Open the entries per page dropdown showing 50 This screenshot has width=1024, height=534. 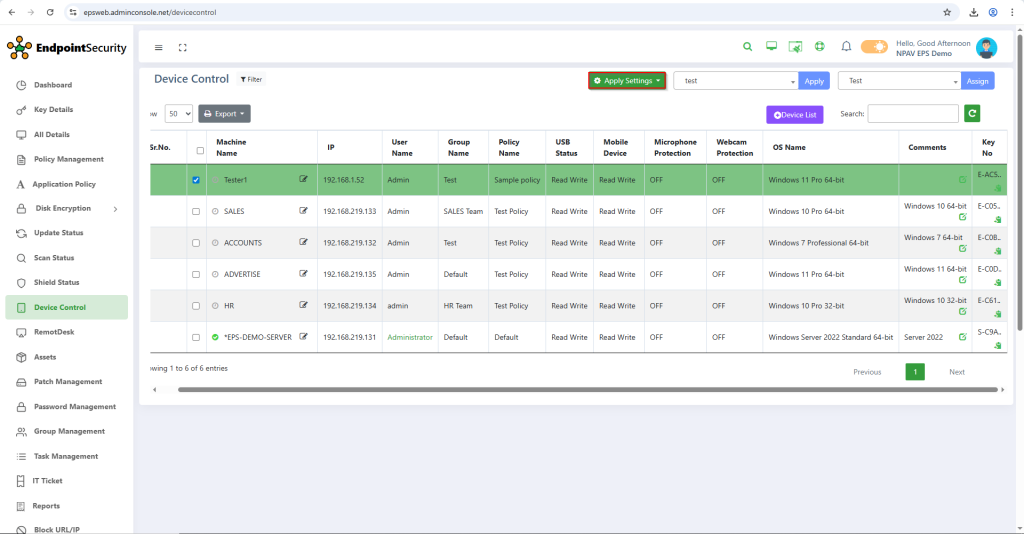[x=179, y=114]
